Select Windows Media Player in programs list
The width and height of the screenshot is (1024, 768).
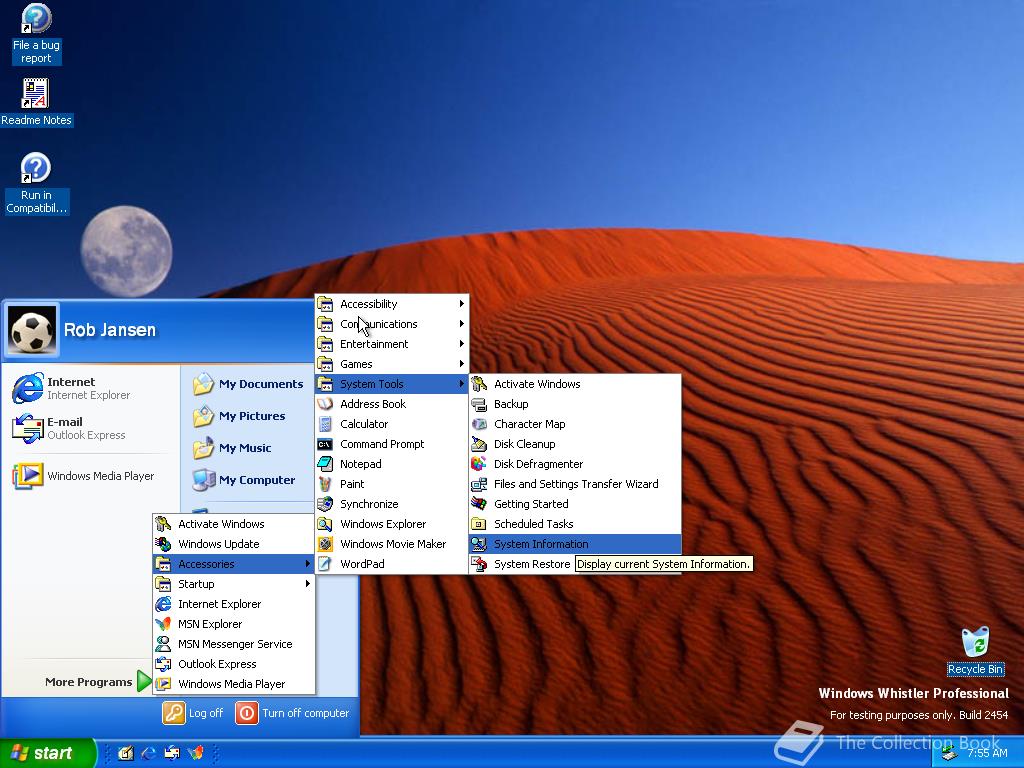[x=234, y=684]
